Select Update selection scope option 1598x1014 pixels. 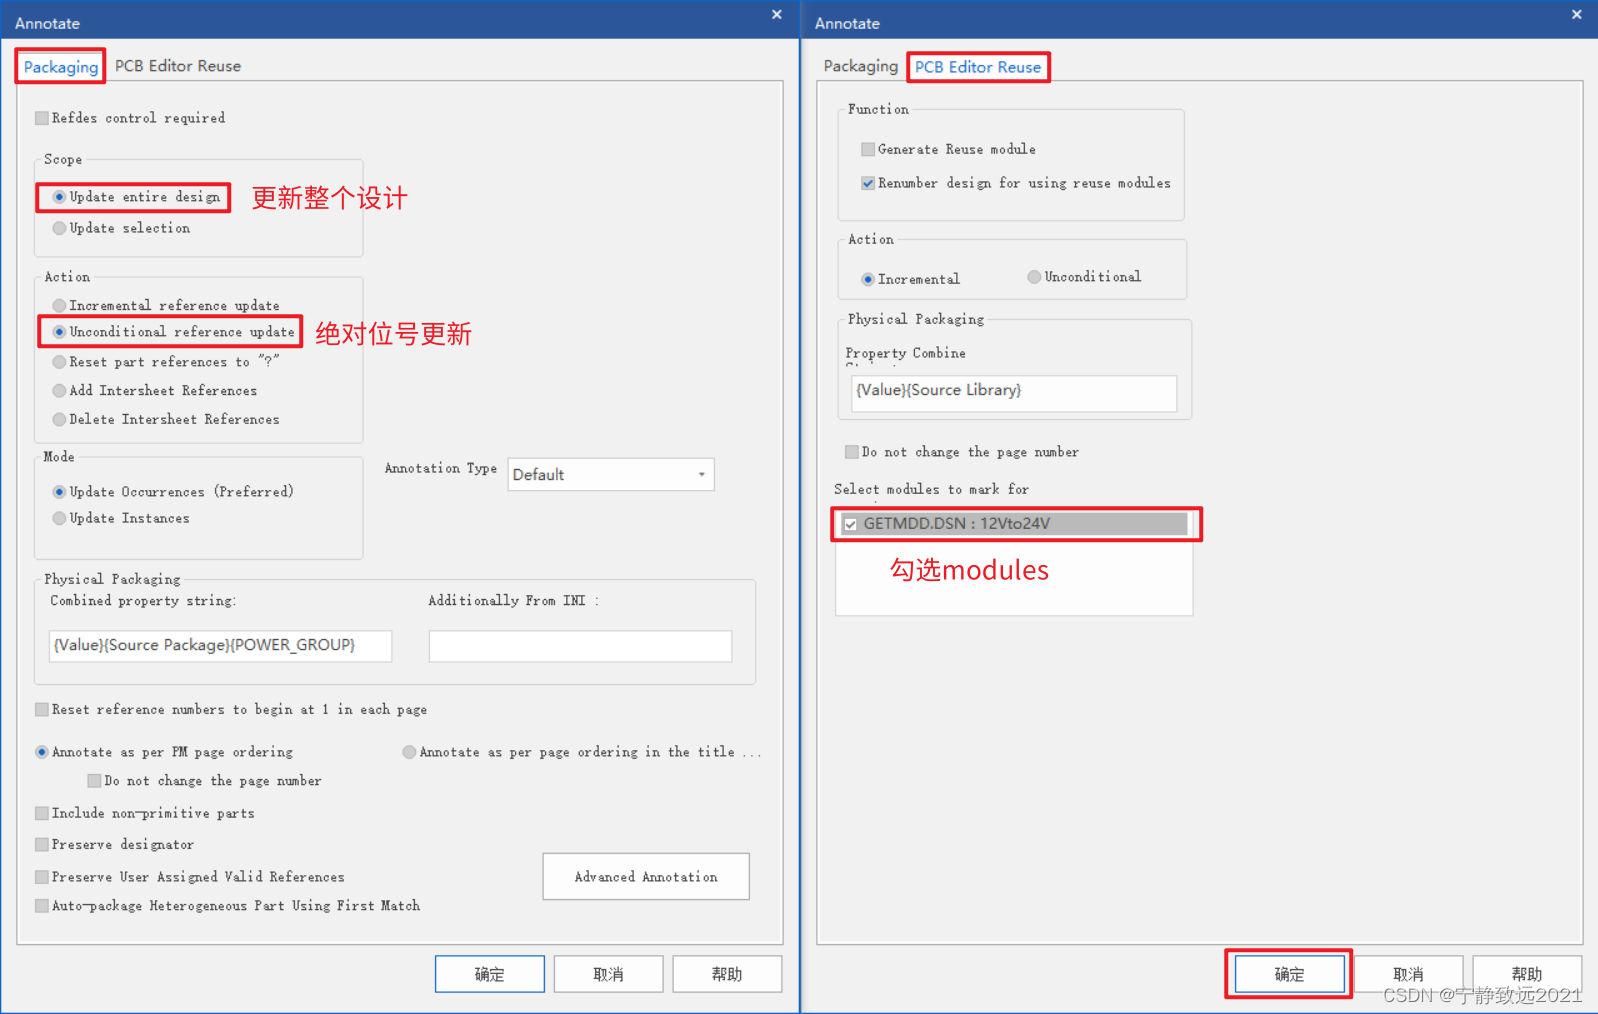coord(60,228)
